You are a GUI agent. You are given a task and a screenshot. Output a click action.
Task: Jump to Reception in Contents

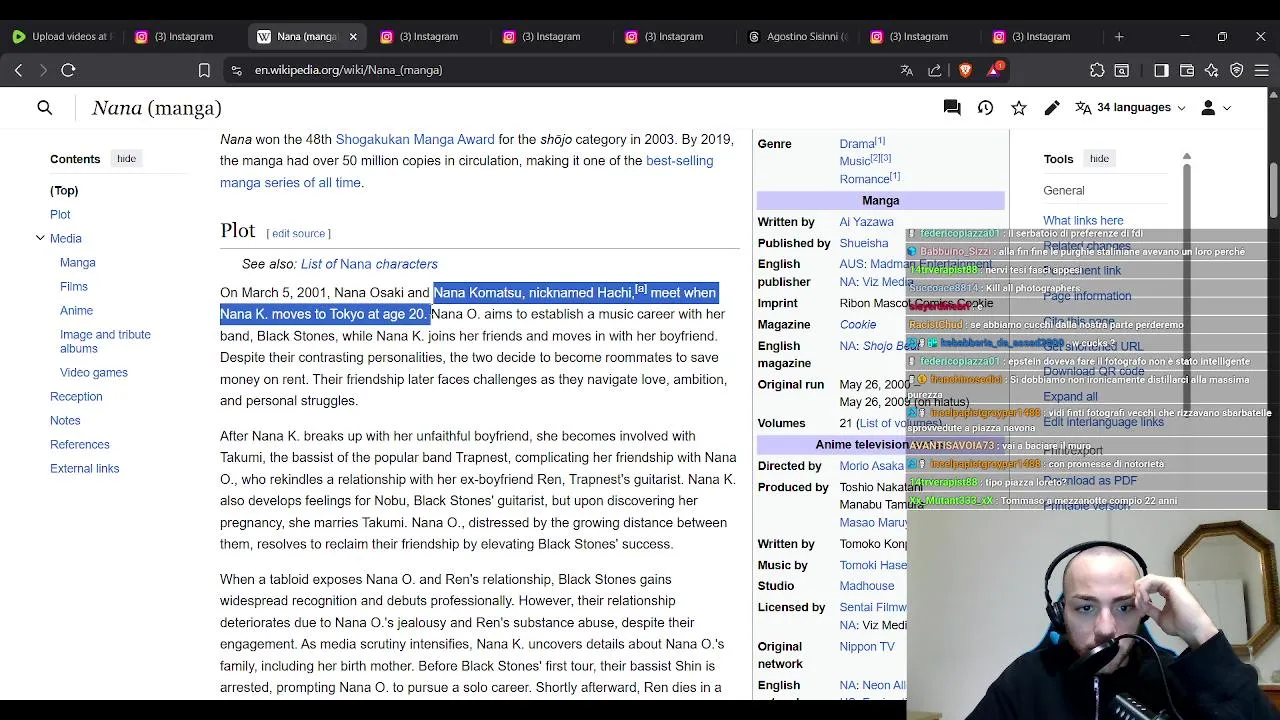coord(76,396)
